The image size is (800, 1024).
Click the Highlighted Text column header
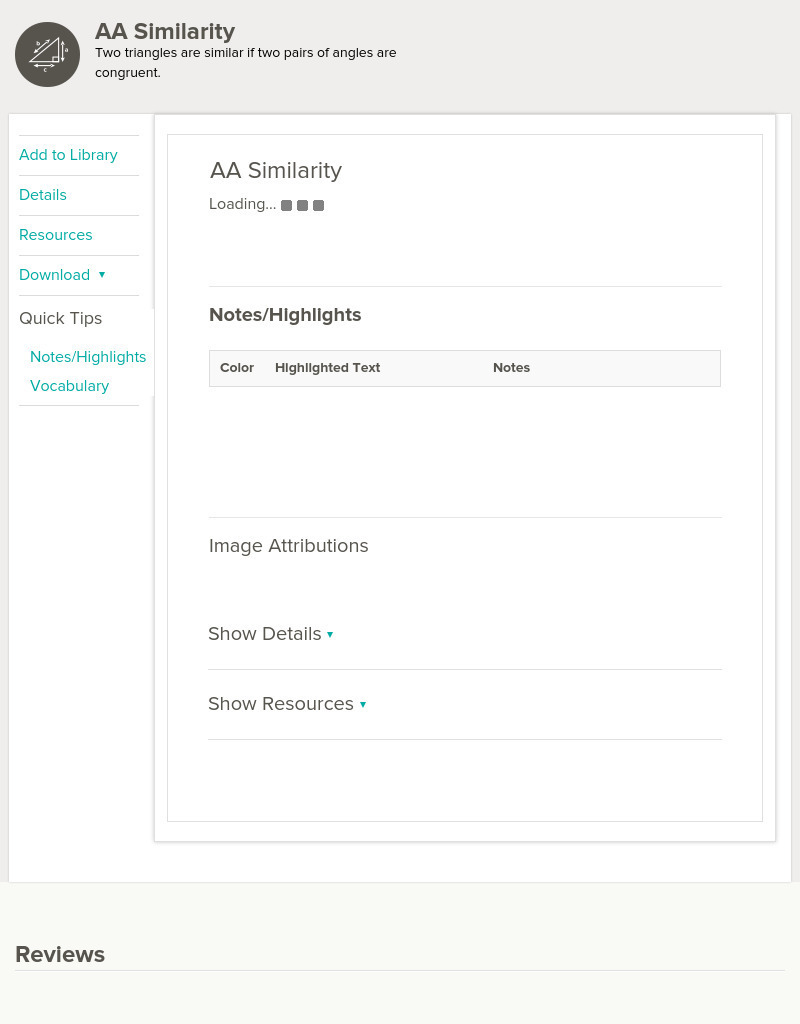(327, 368)
